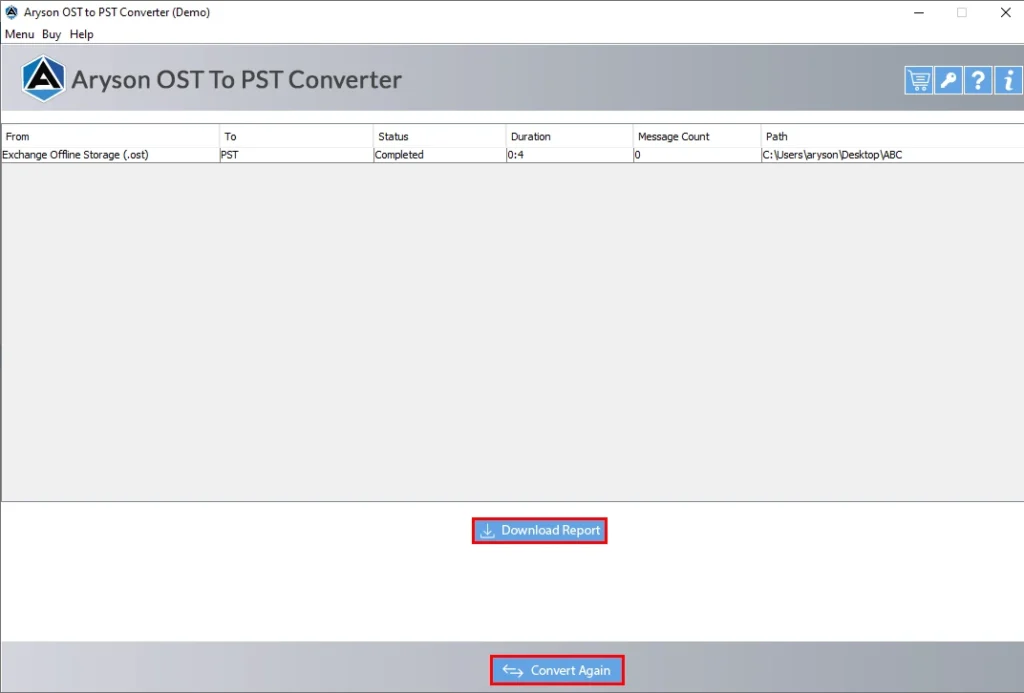This screenshot has width=1024, height=693.
Task: Click the Duration column header
Action: [x=570, y=137]
